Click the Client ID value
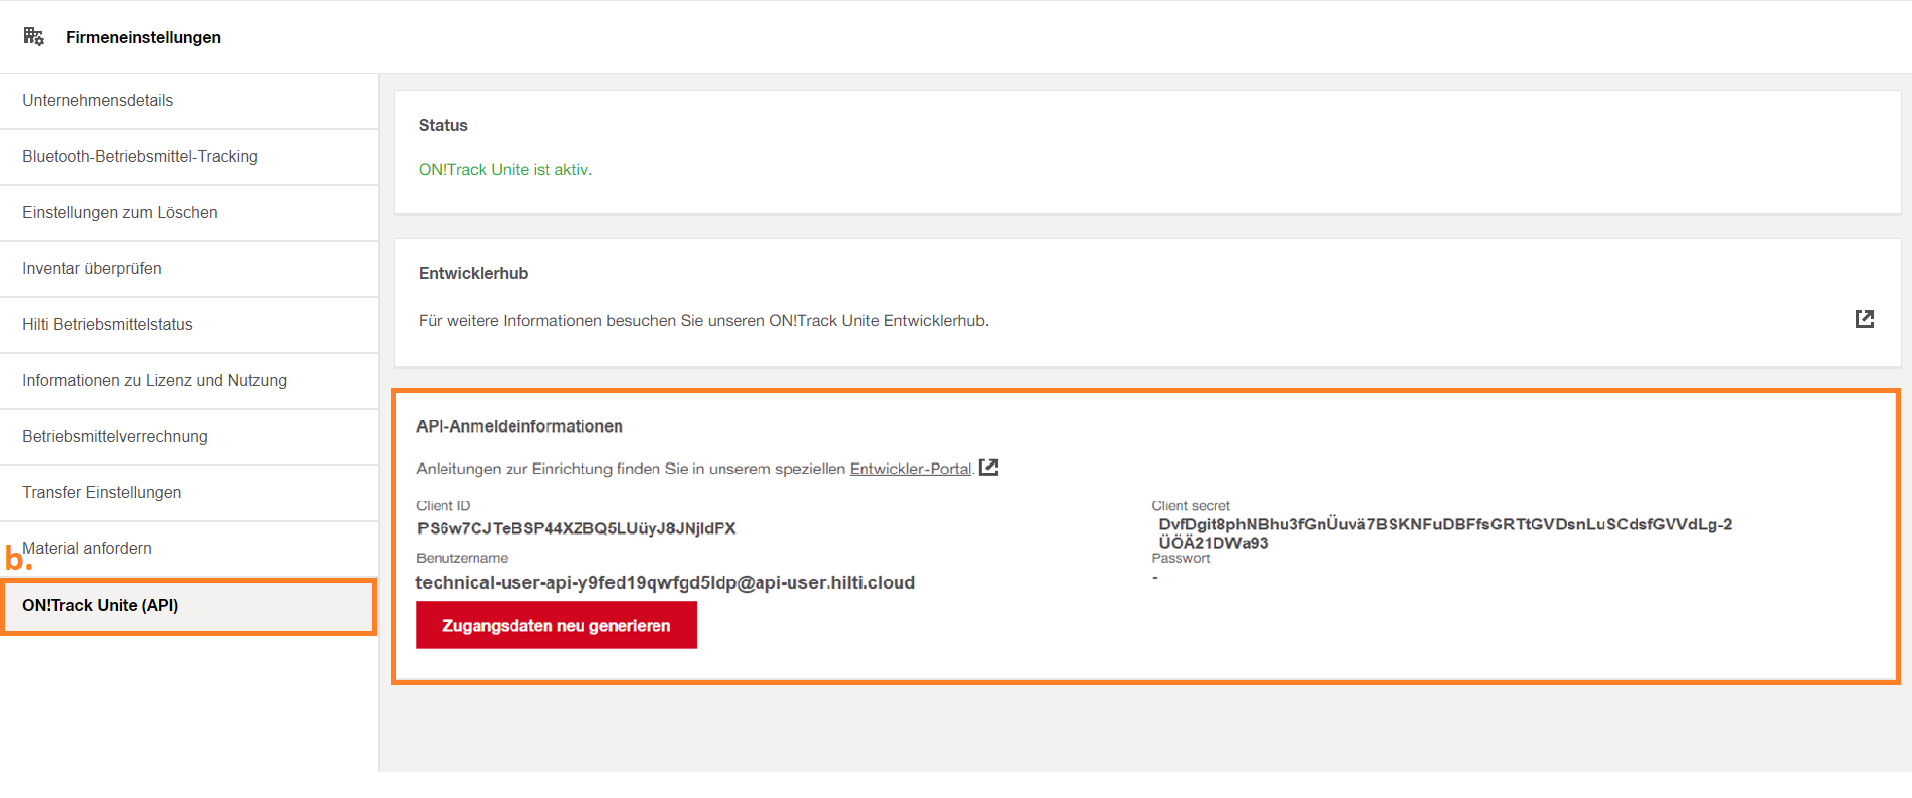 576,528
